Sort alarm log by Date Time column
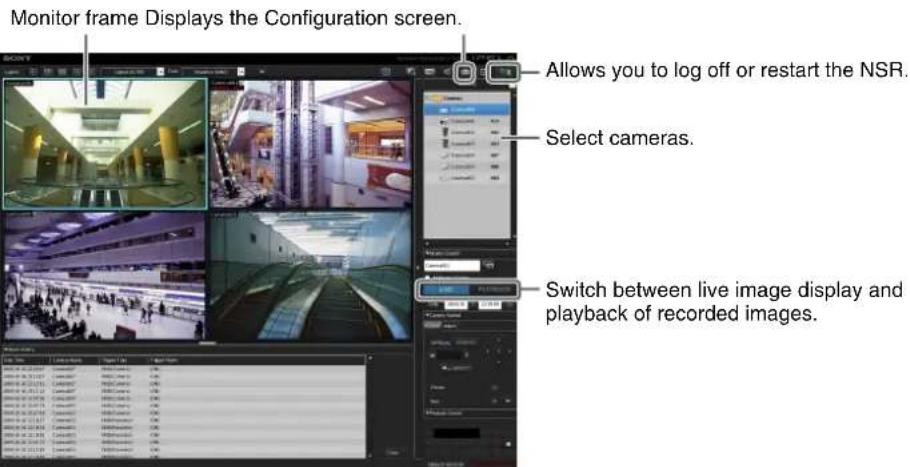 (26, 360)
